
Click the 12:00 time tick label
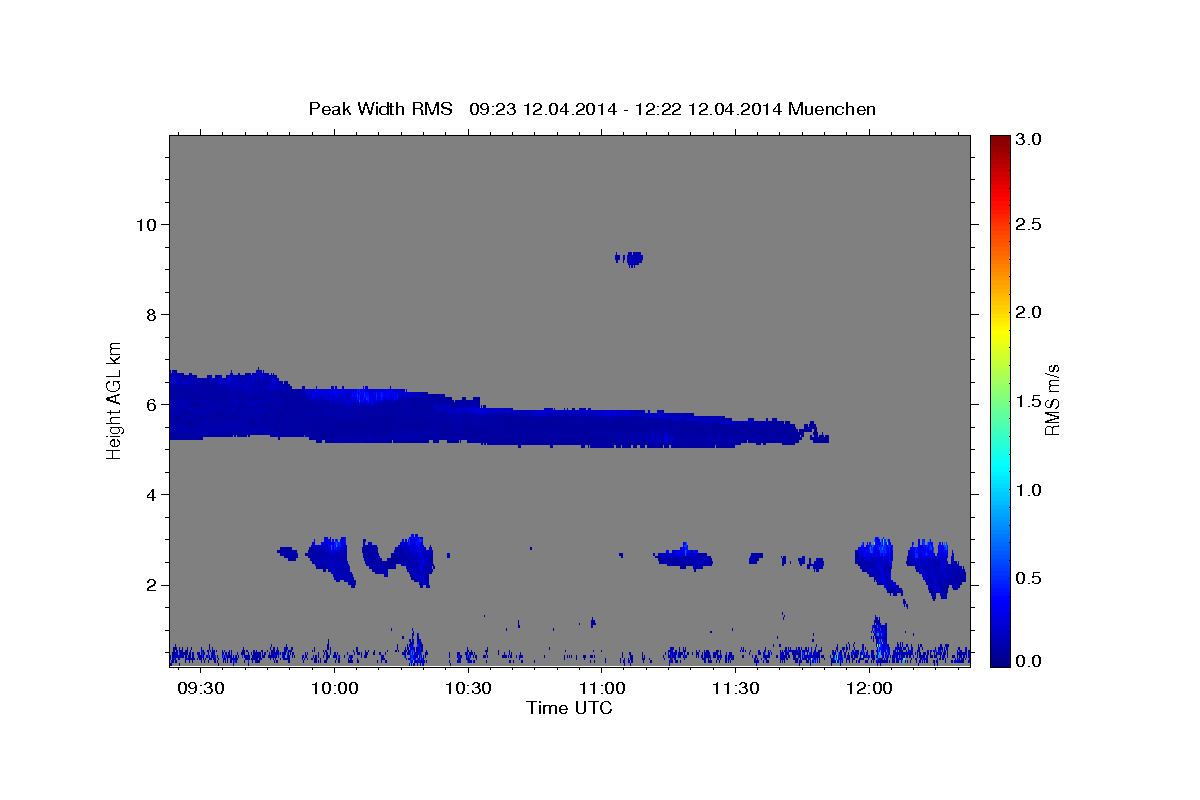coord(869,689)
